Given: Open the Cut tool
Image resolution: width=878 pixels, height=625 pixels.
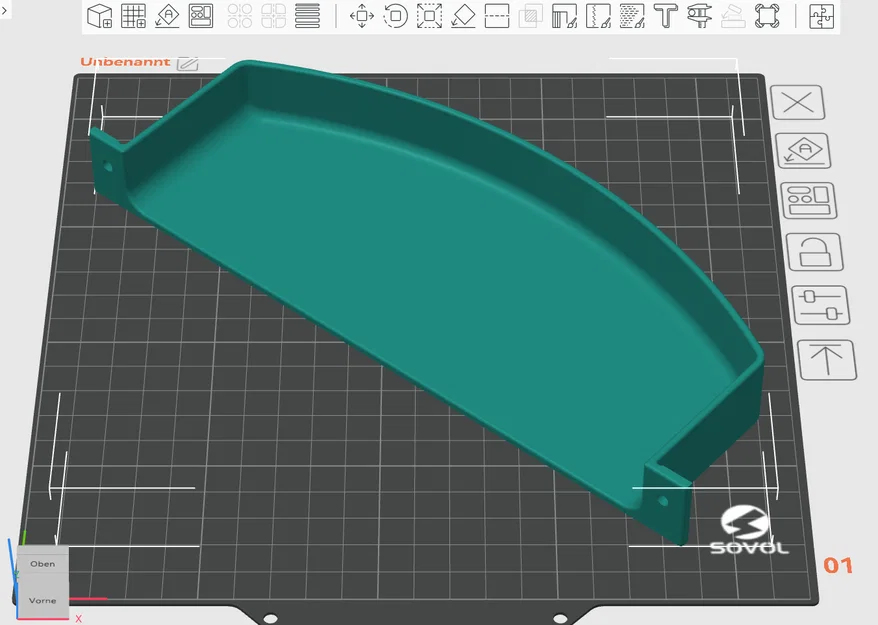Looking at the screenshot, I should tap(497, 16).
